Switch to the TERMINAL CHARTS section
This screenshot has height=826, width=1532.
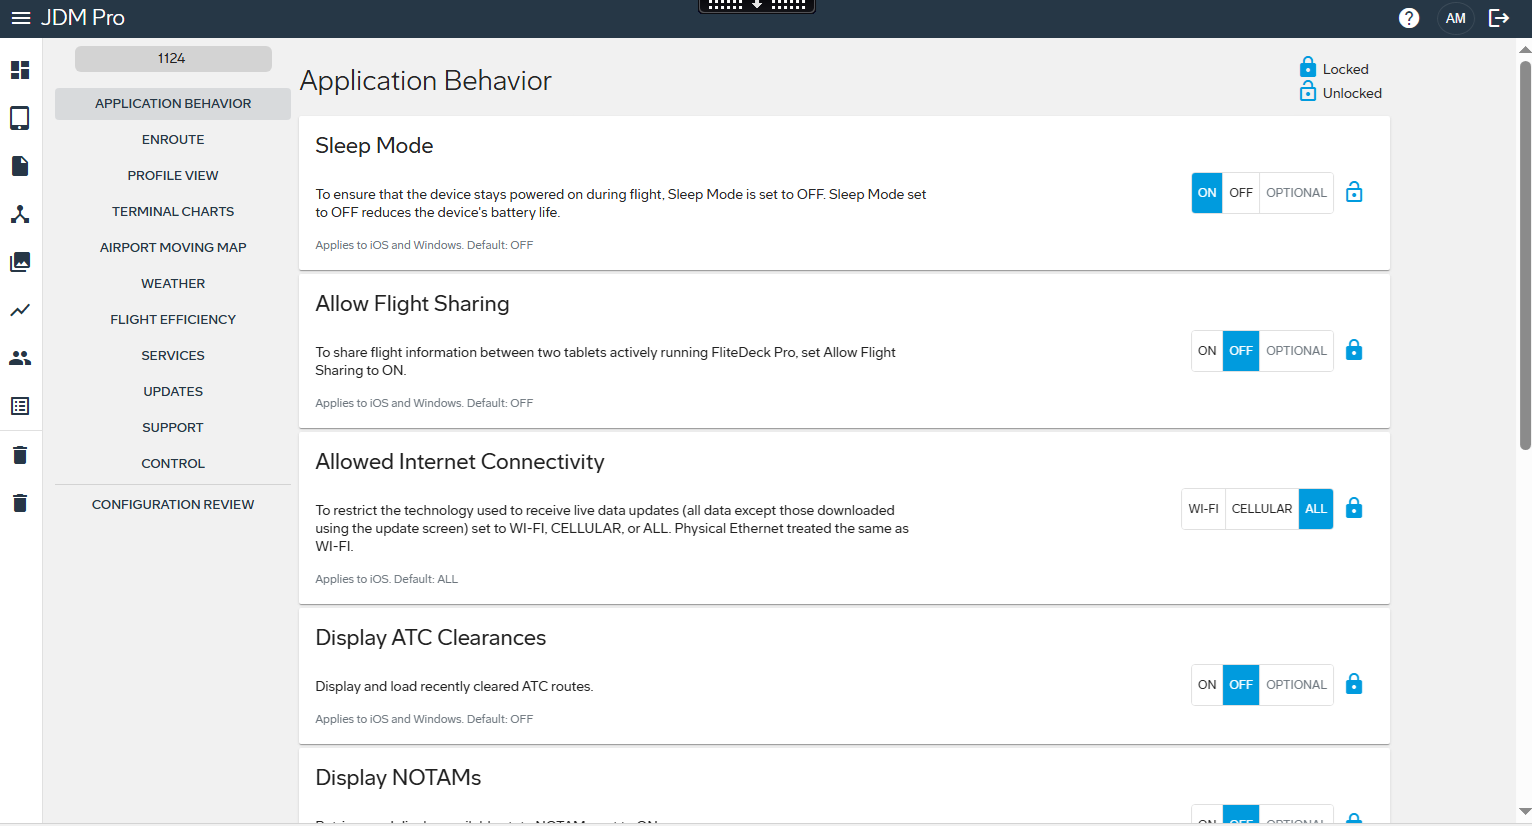(x=172, y=211)
